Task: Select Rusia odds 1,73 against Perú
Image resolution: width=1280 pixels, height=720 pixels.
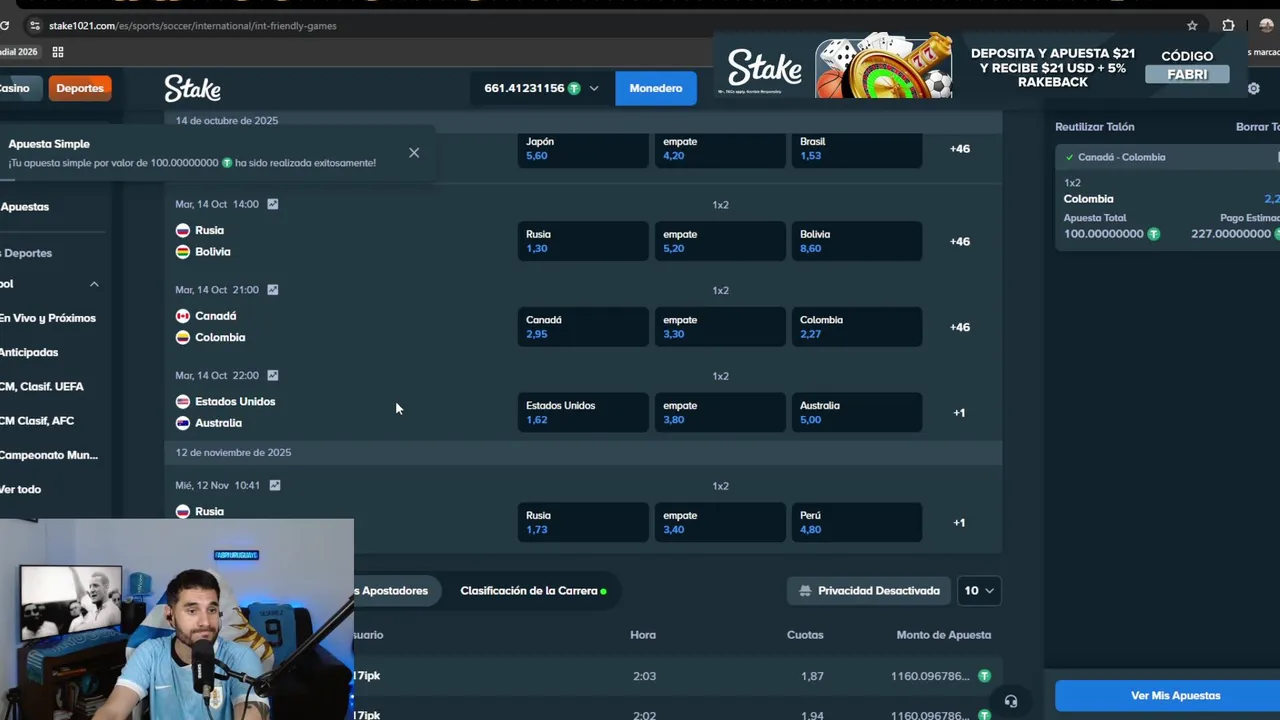Action: (x=583, y=522)
